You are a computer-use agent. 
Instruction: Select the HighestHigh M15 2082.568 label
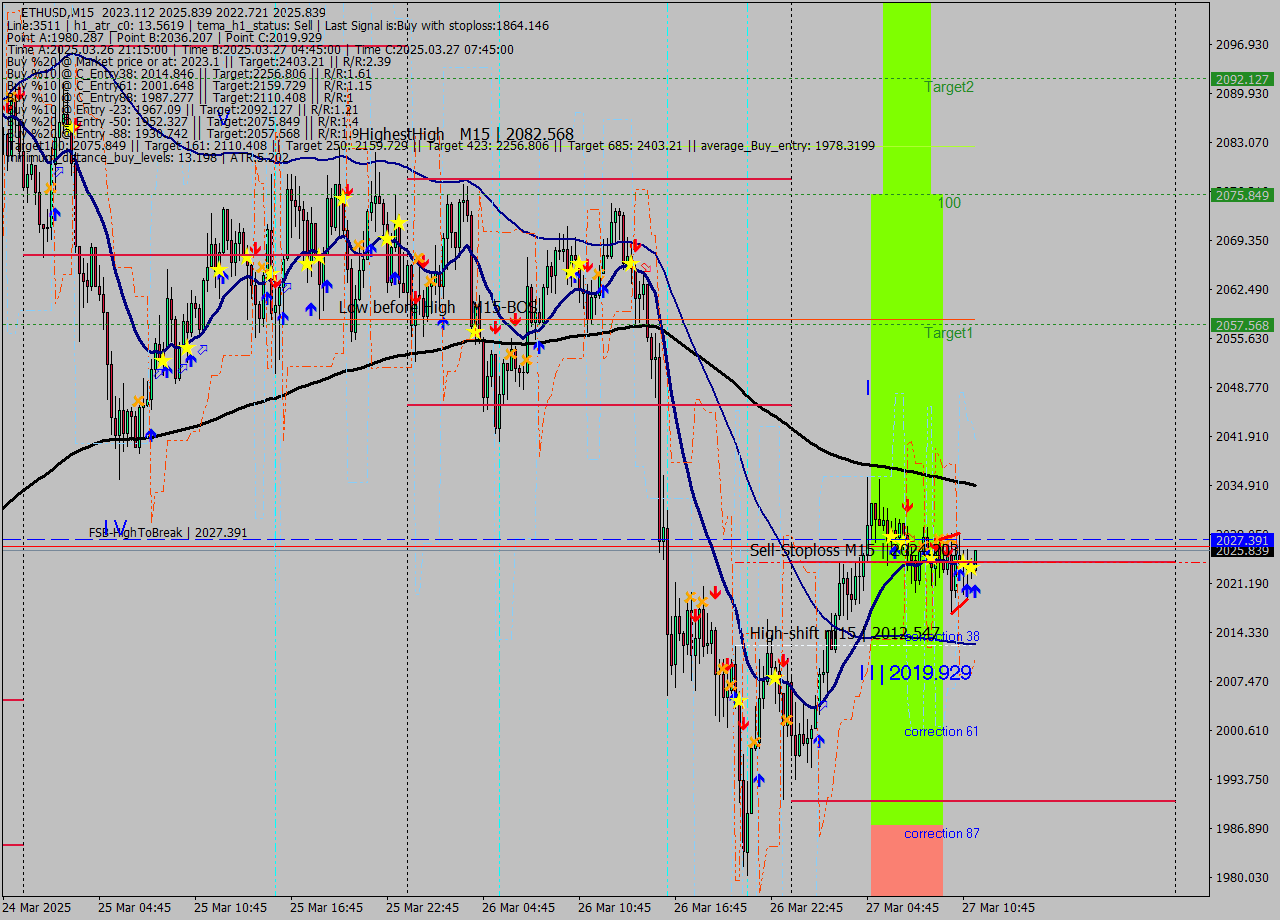pyautogui.click(x=466, y=134)
